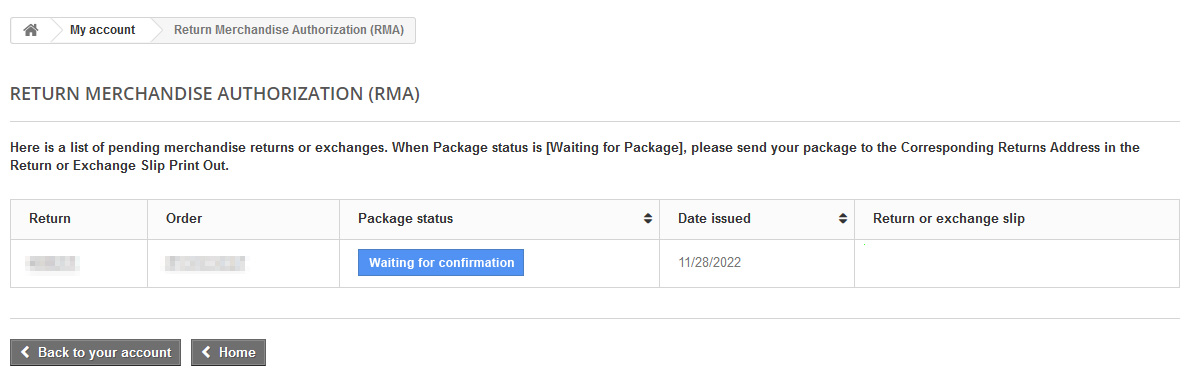Open the blurred order reference entry
Image resolution: width=1190 pixels, height=378 pixels.
[x=205, y=263]
